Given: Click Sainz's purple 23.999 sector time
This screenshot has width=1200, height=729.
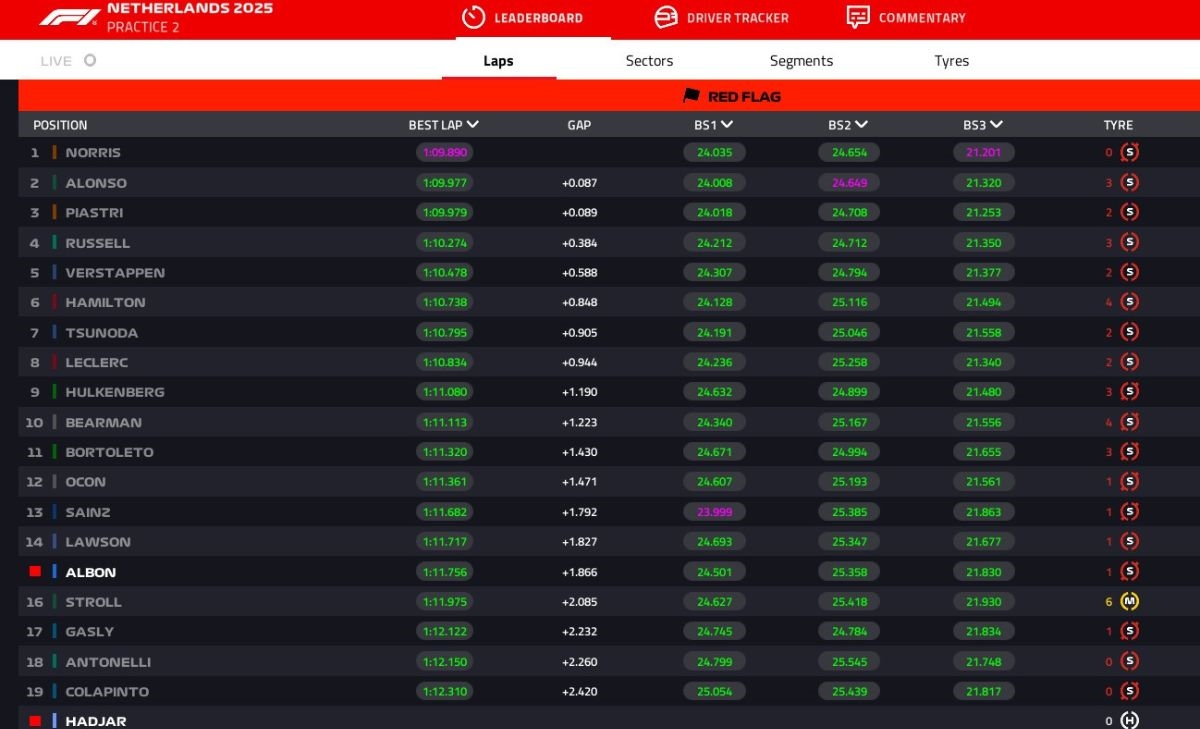Looking at the screenshot, I should [714, 512].
